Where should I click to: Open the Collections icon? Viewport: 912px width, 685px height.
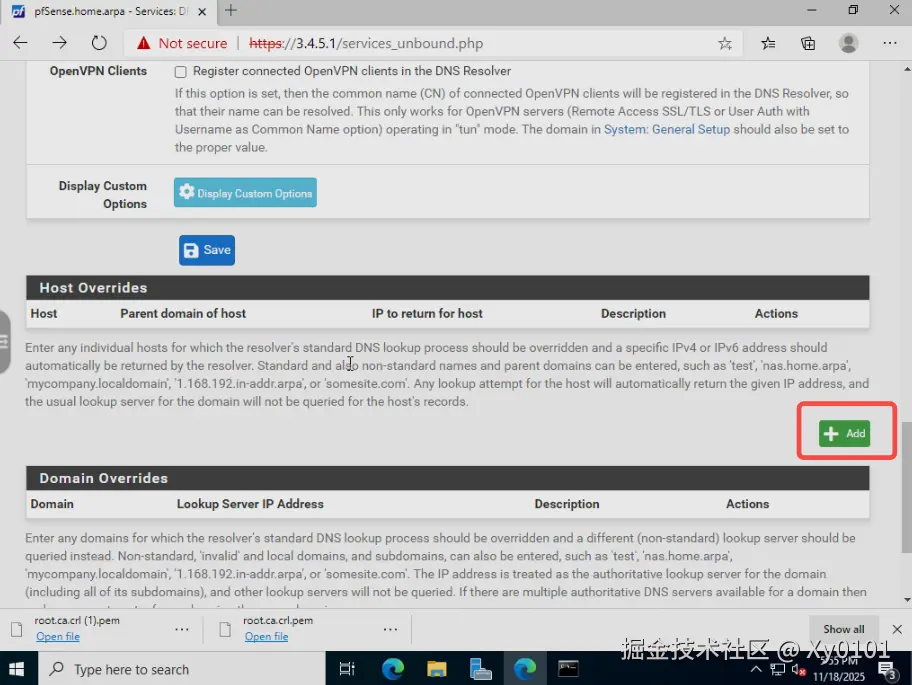click(808, 43)
